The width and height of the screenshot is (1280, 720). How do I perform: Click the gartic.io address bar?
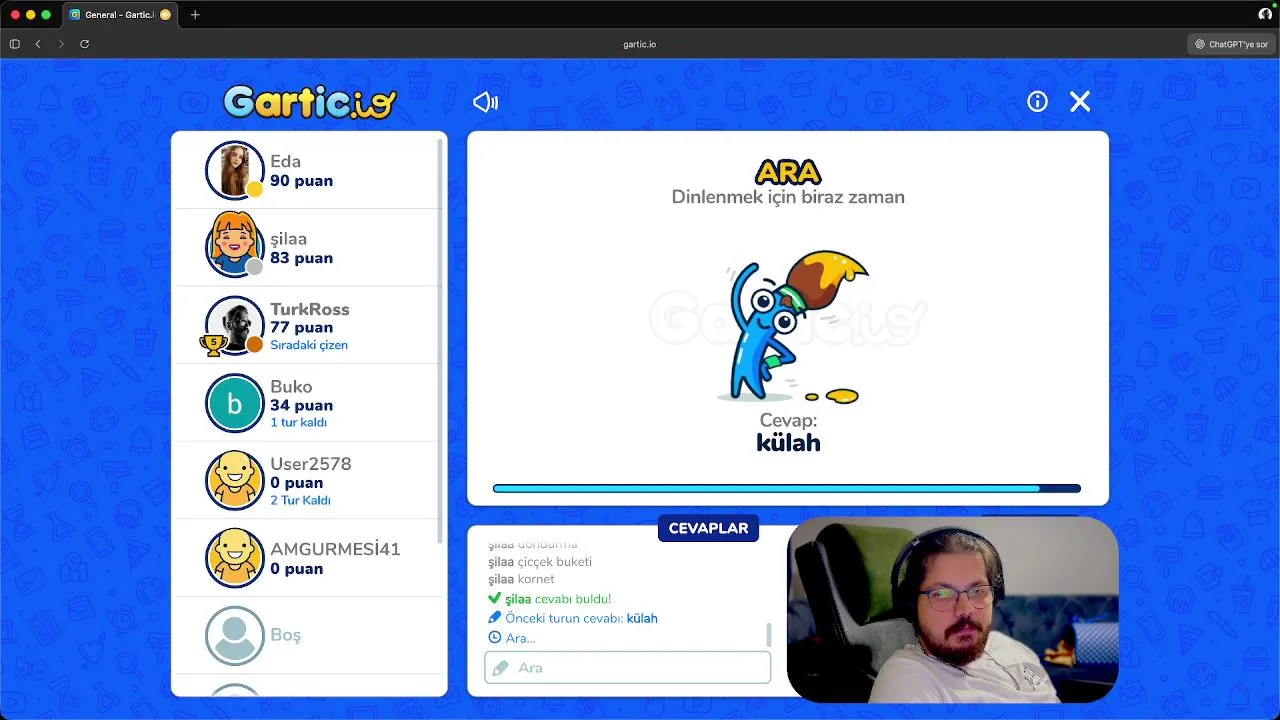click(x=640, y=44)
